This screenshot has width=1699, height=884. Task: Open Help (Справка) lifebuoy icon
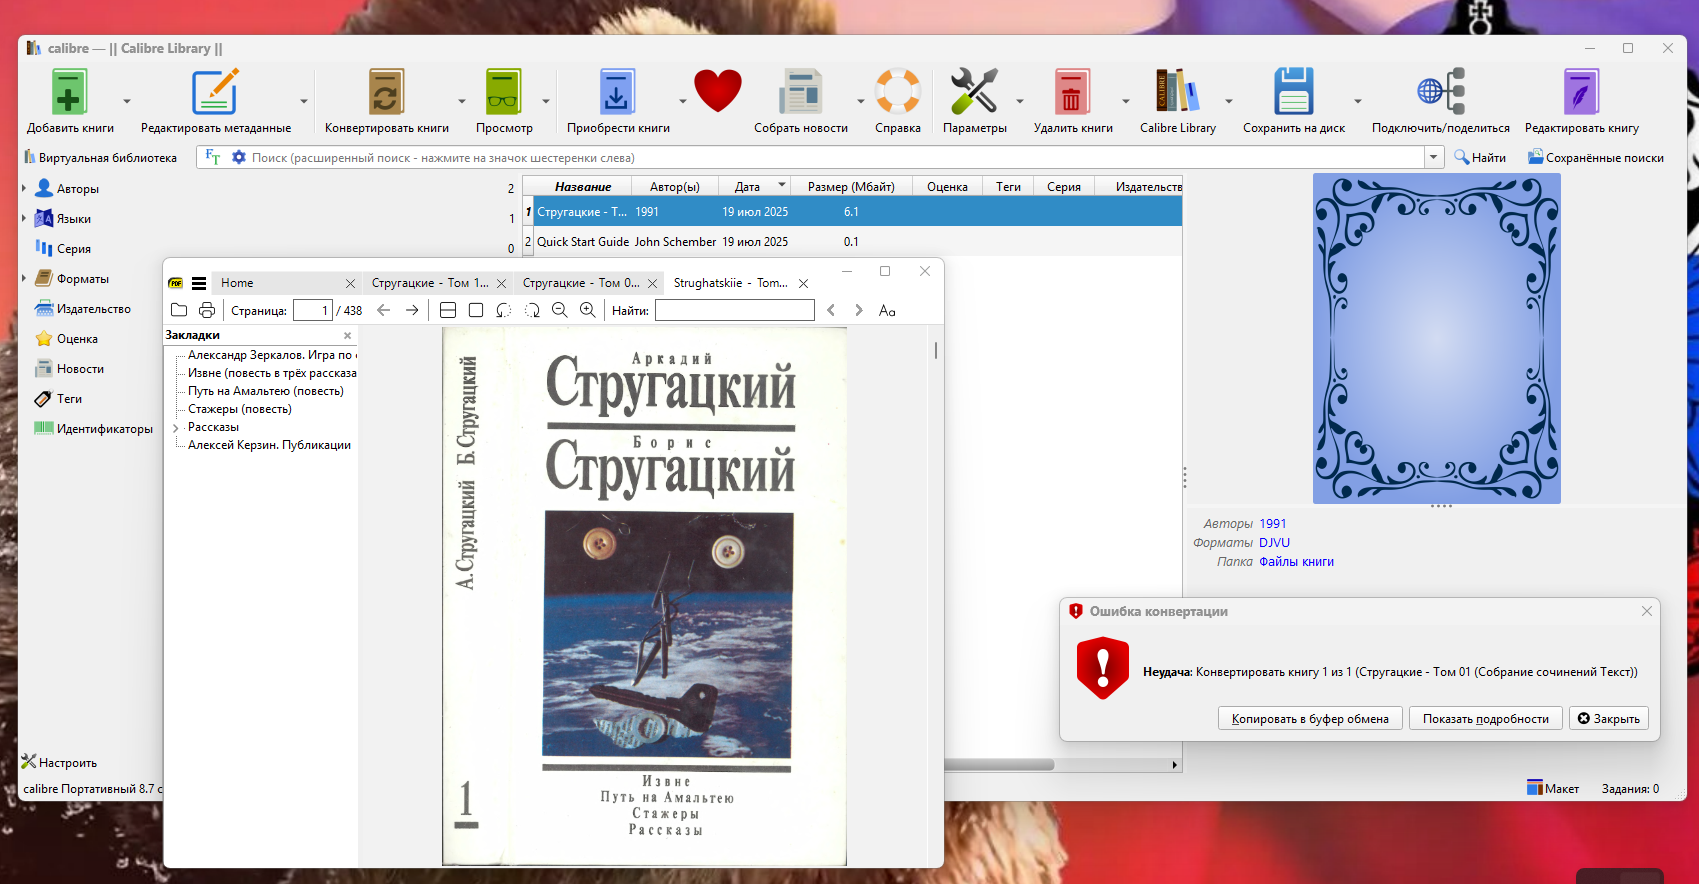897,92
